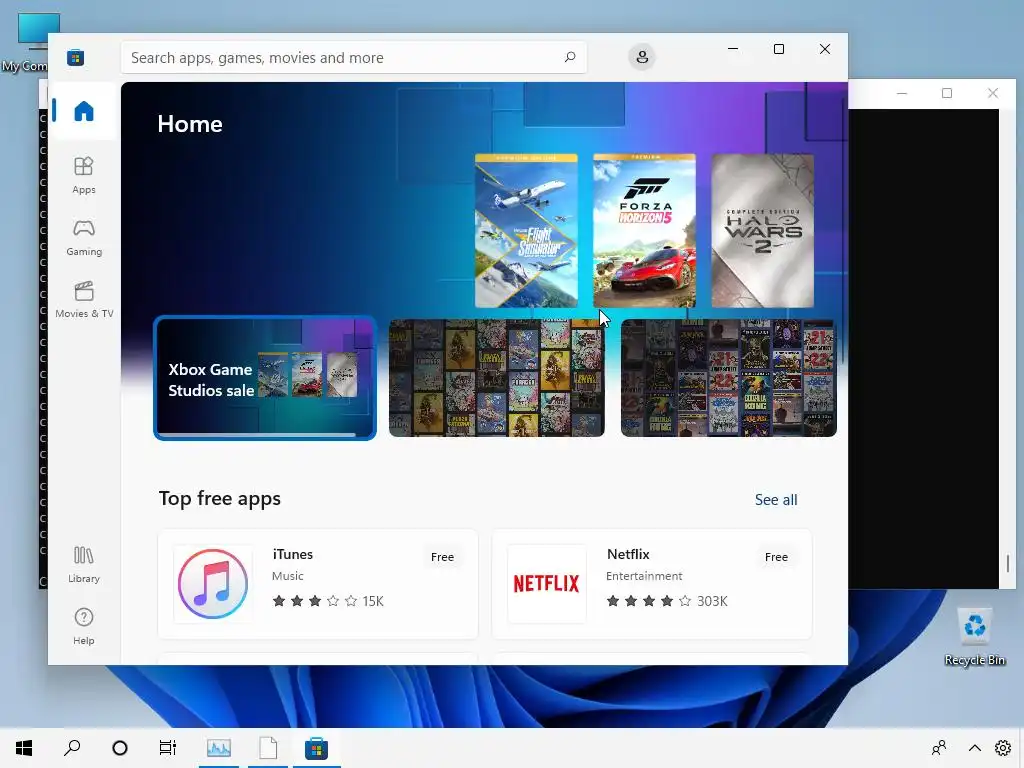Select the right movie collage banner
Image resolution: width=1024 pixels, height=768 pixels.
pyautogui.click(x=728, y=378)
